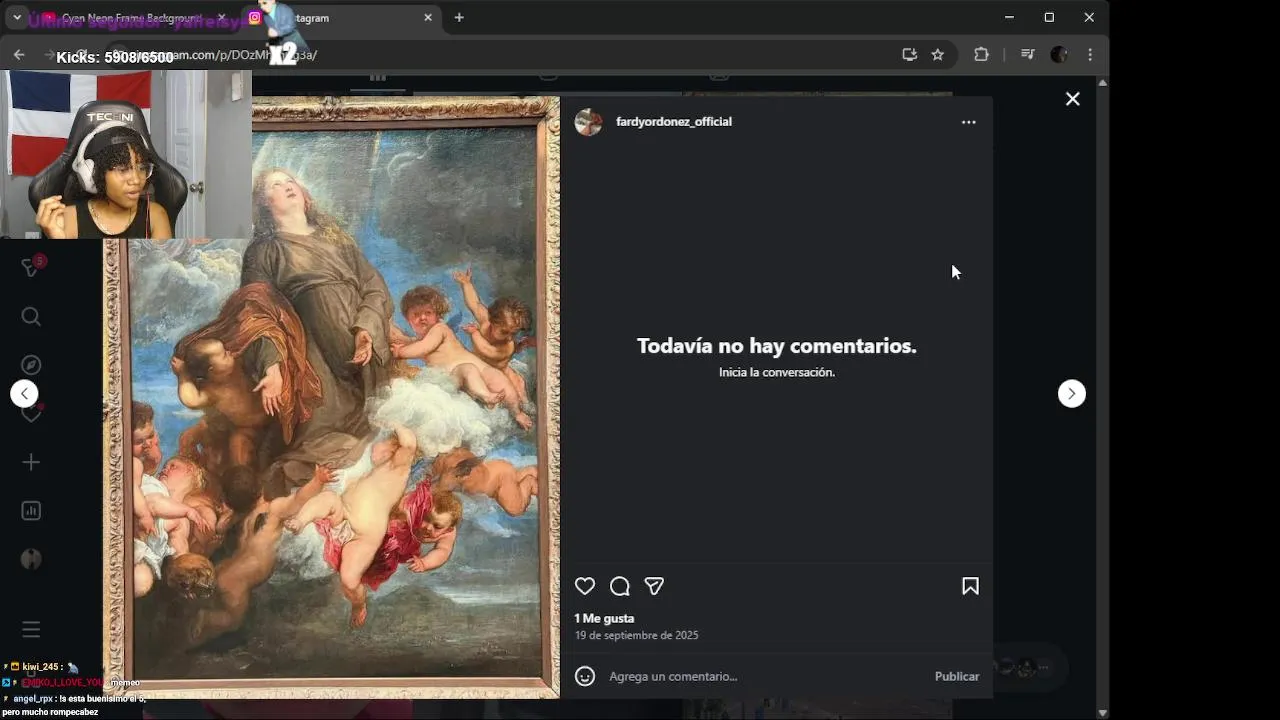Click the 'Inicia la conversación.' text
The image size is (1280, 720).
tap(777, 372)
